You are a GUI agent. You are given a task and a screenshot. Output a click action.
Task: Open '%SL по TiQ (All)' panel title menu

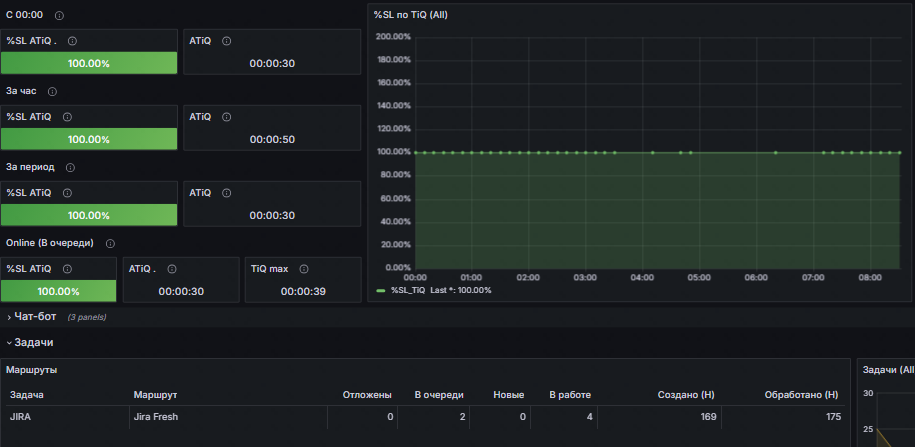pyautogui.click(x=410, y=15)
